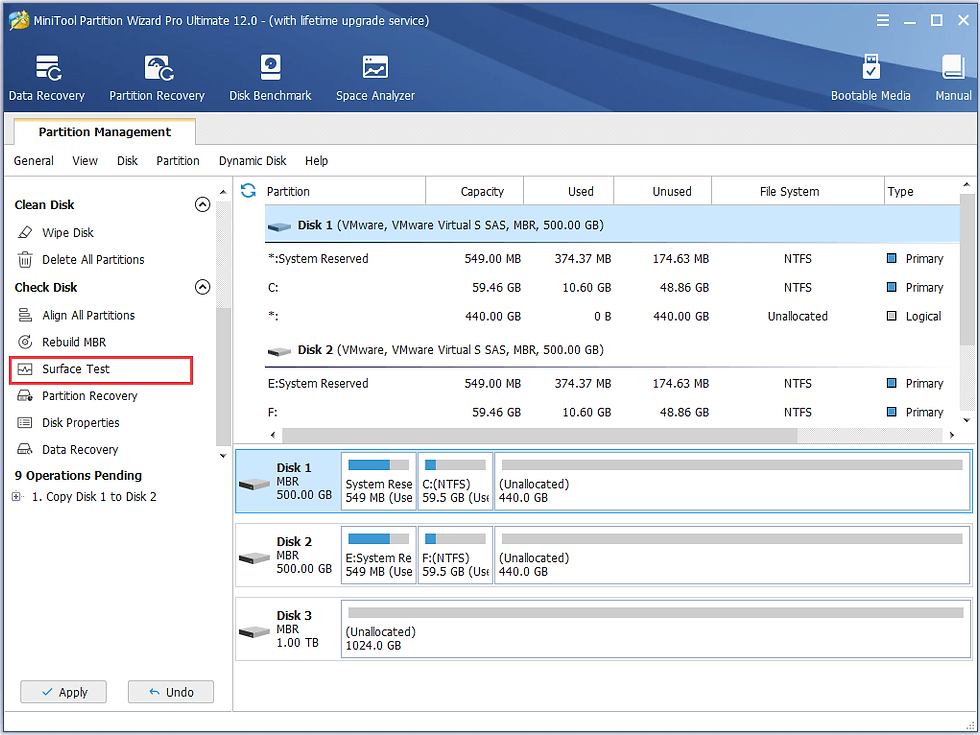Select the 440.00 GB Unallocated logical row

coord(612,316)
